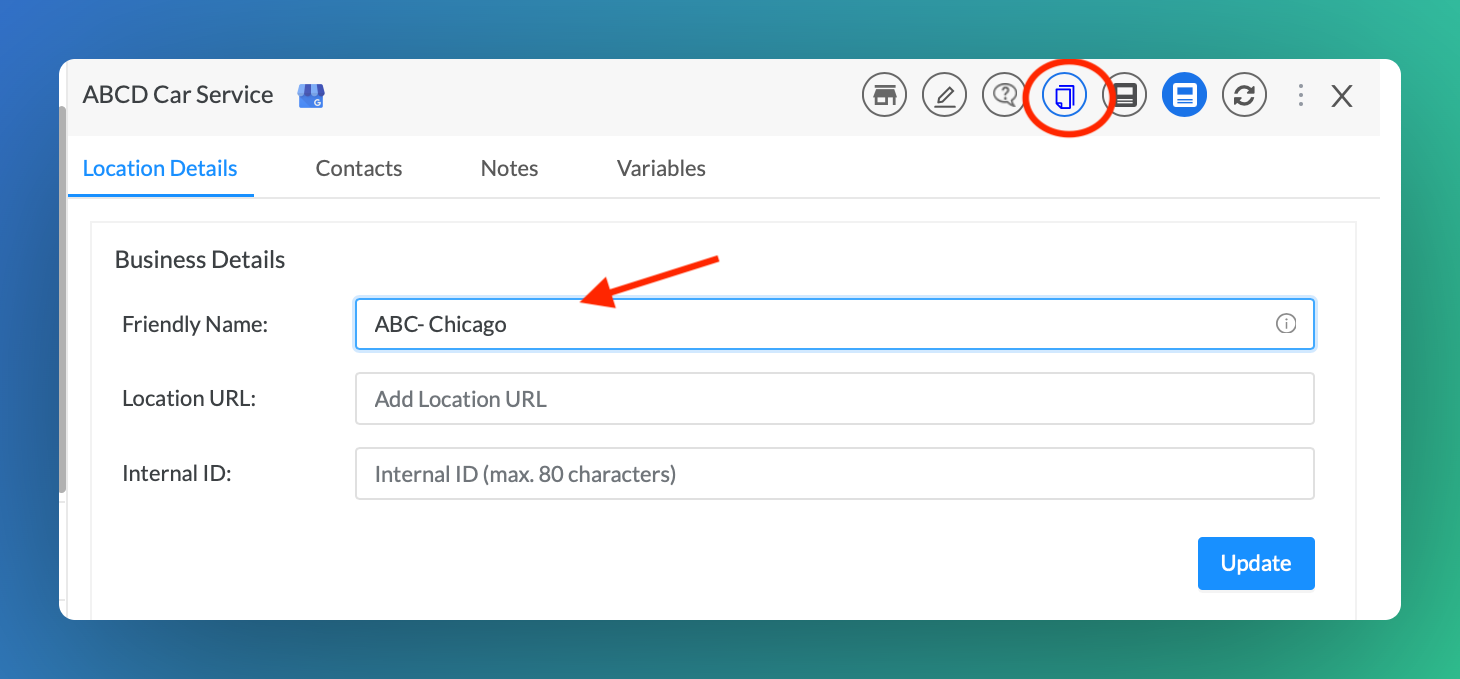1460x679 pixels.
Task: Open the Notes tab
Action: [509, 169]
